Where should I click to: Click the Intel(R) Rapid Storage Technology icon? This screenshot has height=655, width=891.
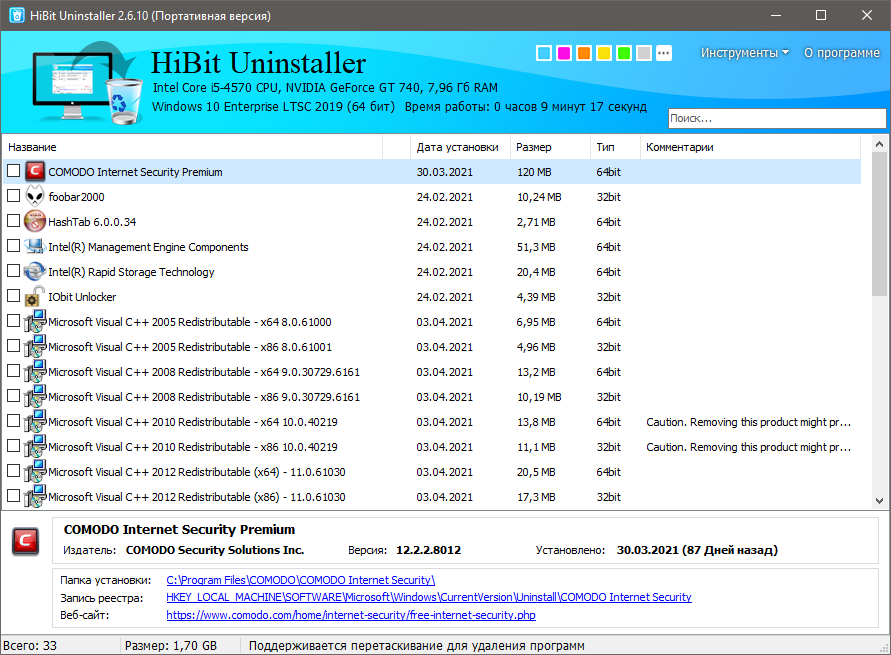[x=35, y=272]
